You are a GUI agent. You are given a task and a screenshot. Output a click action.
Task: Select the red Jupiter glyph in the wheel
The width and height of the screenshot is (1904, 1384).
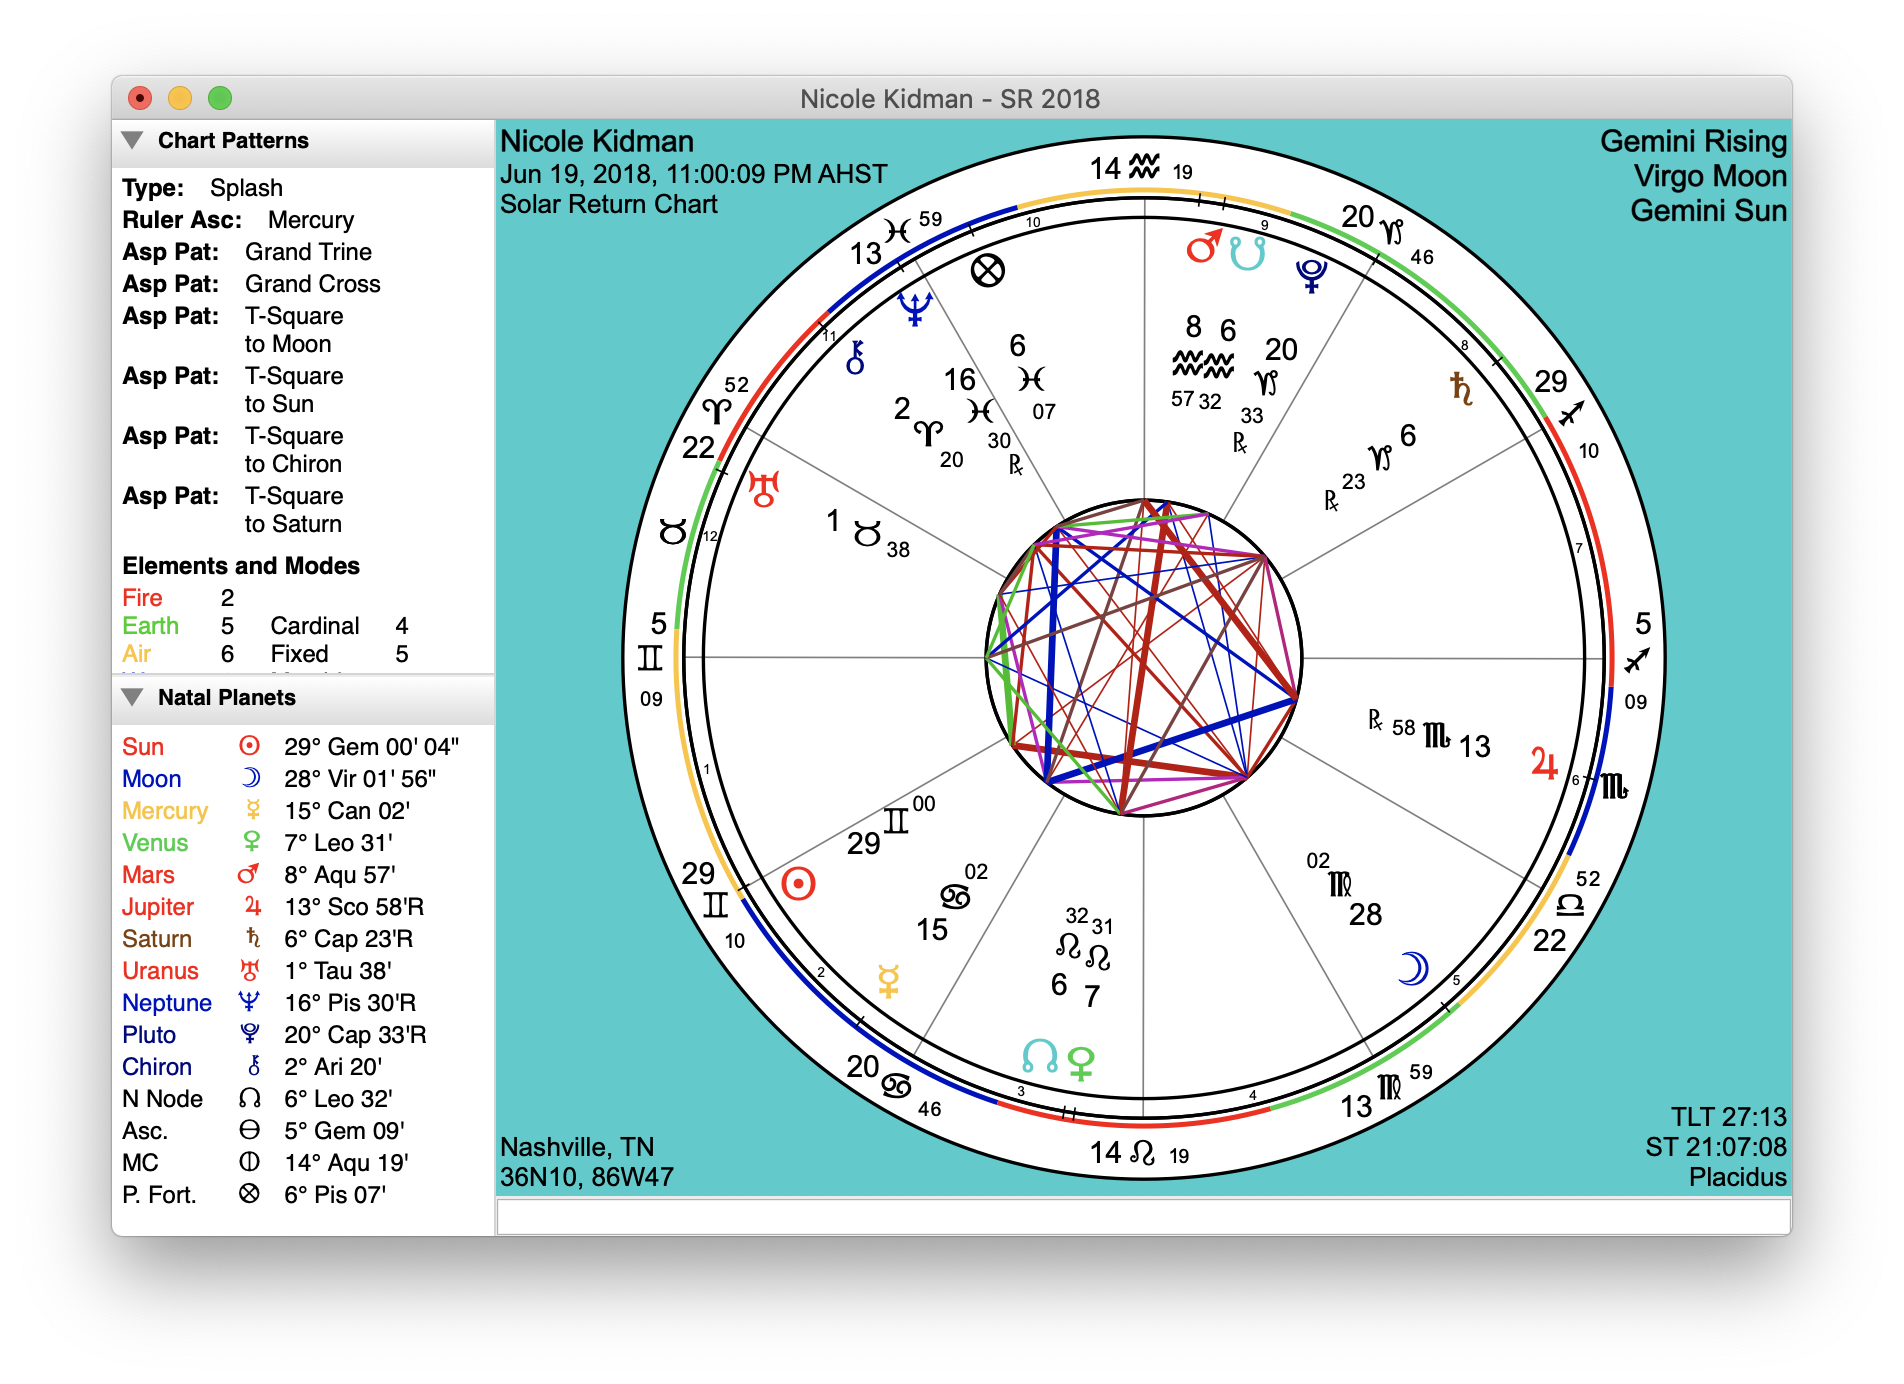point(1544,764)
